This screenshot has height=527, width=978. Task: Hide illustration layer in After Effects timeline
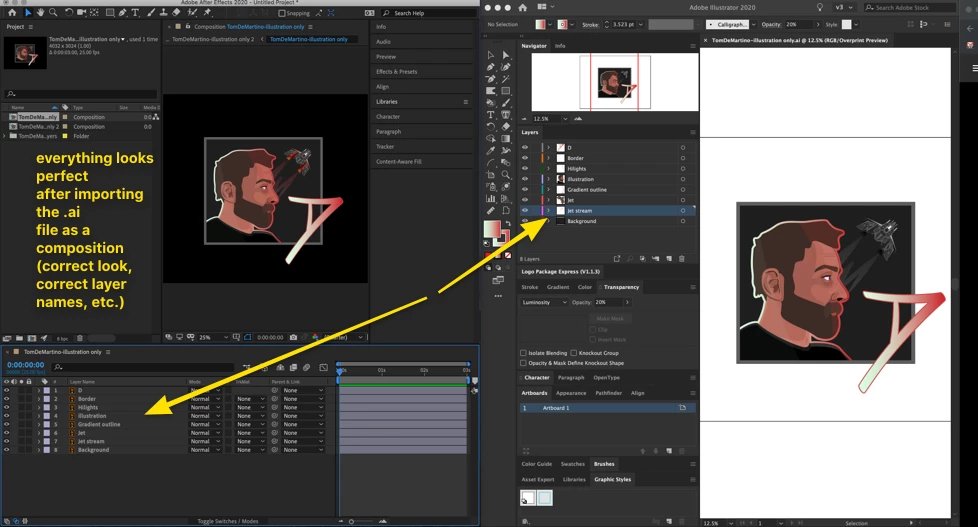pyautogui.click(x=7, y=415)
